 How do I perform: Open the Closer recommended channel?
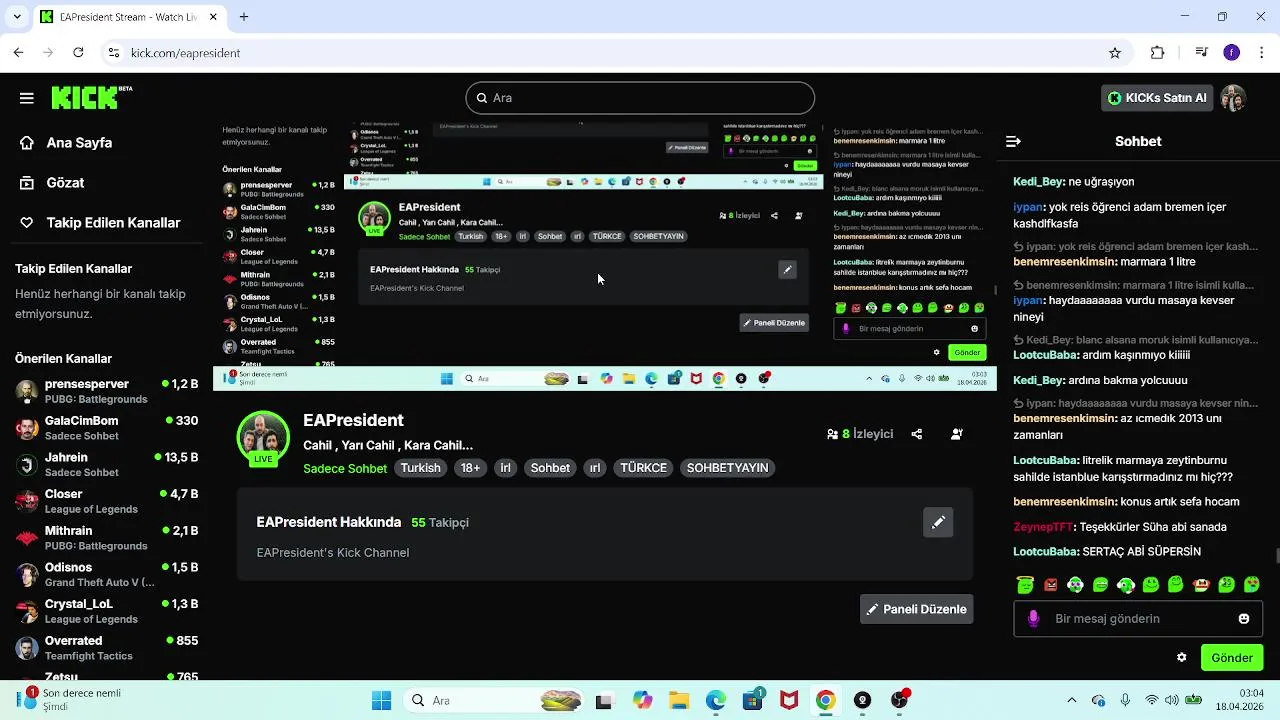[x=107, y=501]
